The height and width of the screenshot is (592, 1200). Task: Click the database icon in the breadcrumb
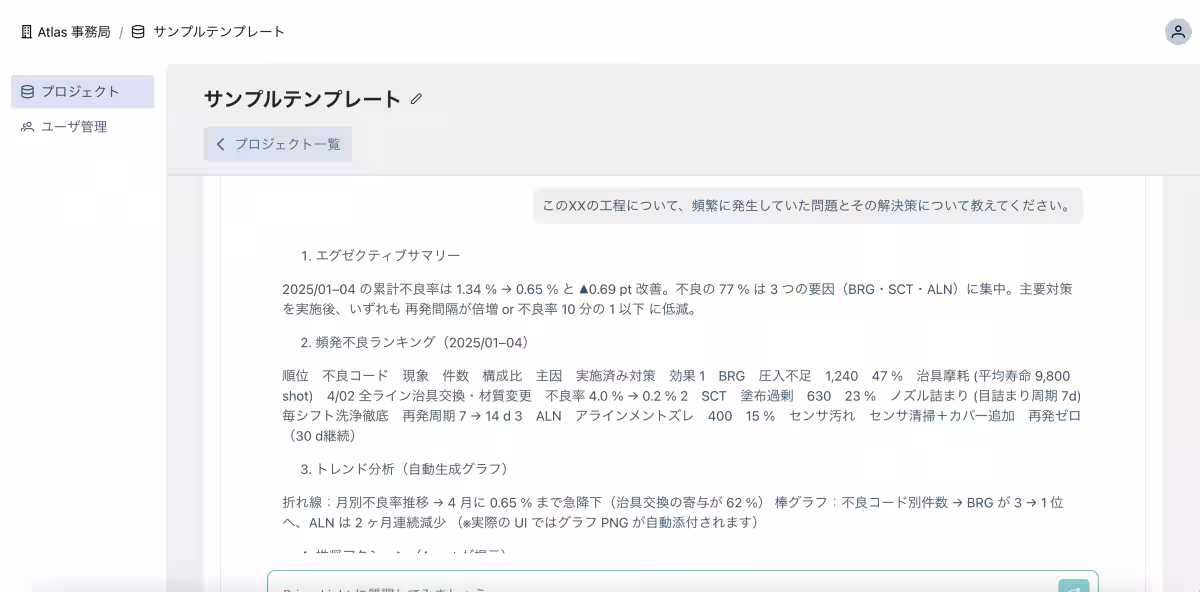[136, 31]
